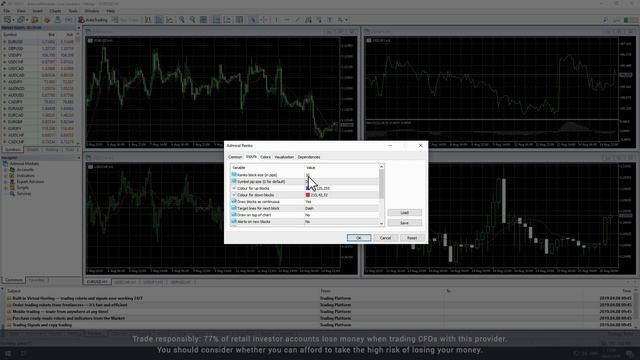Switch to the Colors tab in dialog
This screenshot has width=640, height=360.
tap(265, 157)
